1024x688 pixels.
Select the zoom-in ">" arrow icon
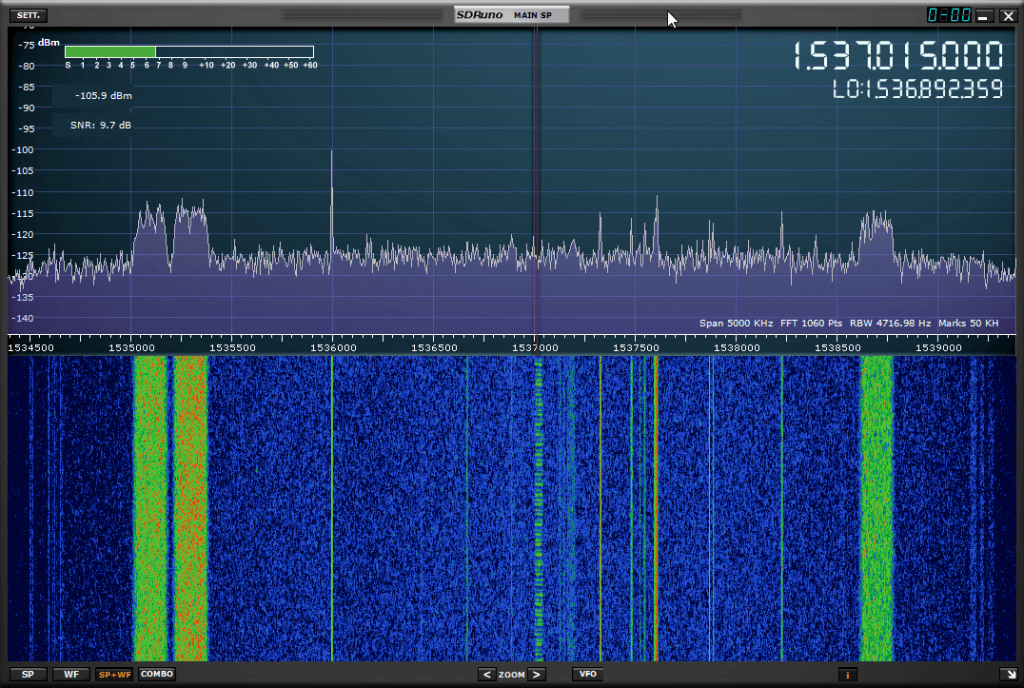(x=536, y=674)
